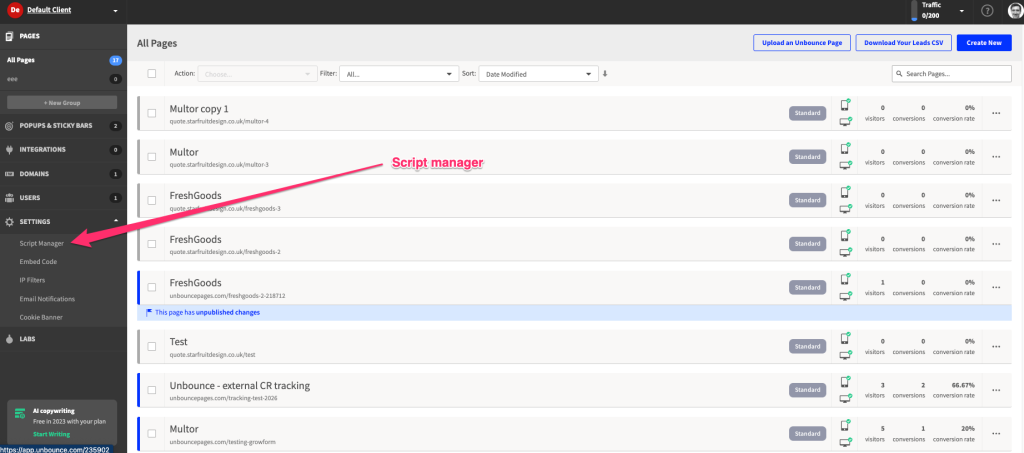
Task: Click mobile icon for Unbounce external CR tracking
Action: pyautogui.click(x=846, y=382)
